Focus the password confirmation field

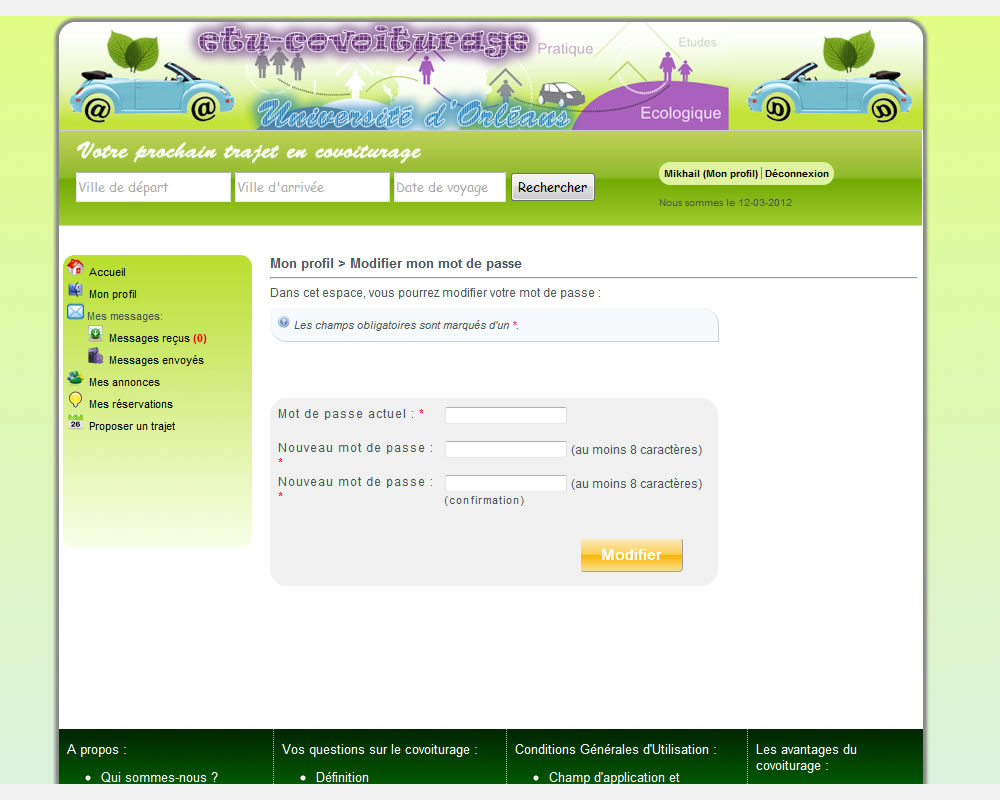pyautogui.click(x=505, y=483)
